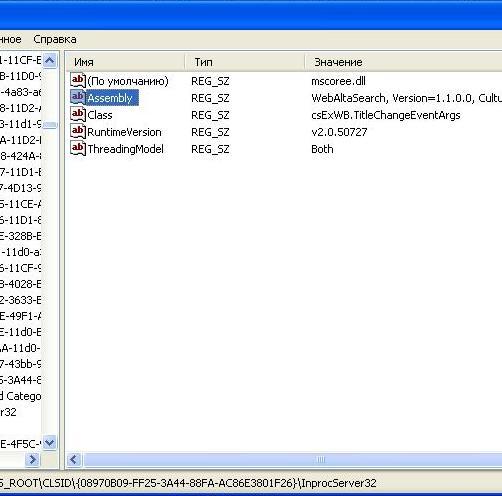Click REG_SZ type in the ThreadingModel row
This screenshot has height=496, width=502.
(210, 149)
